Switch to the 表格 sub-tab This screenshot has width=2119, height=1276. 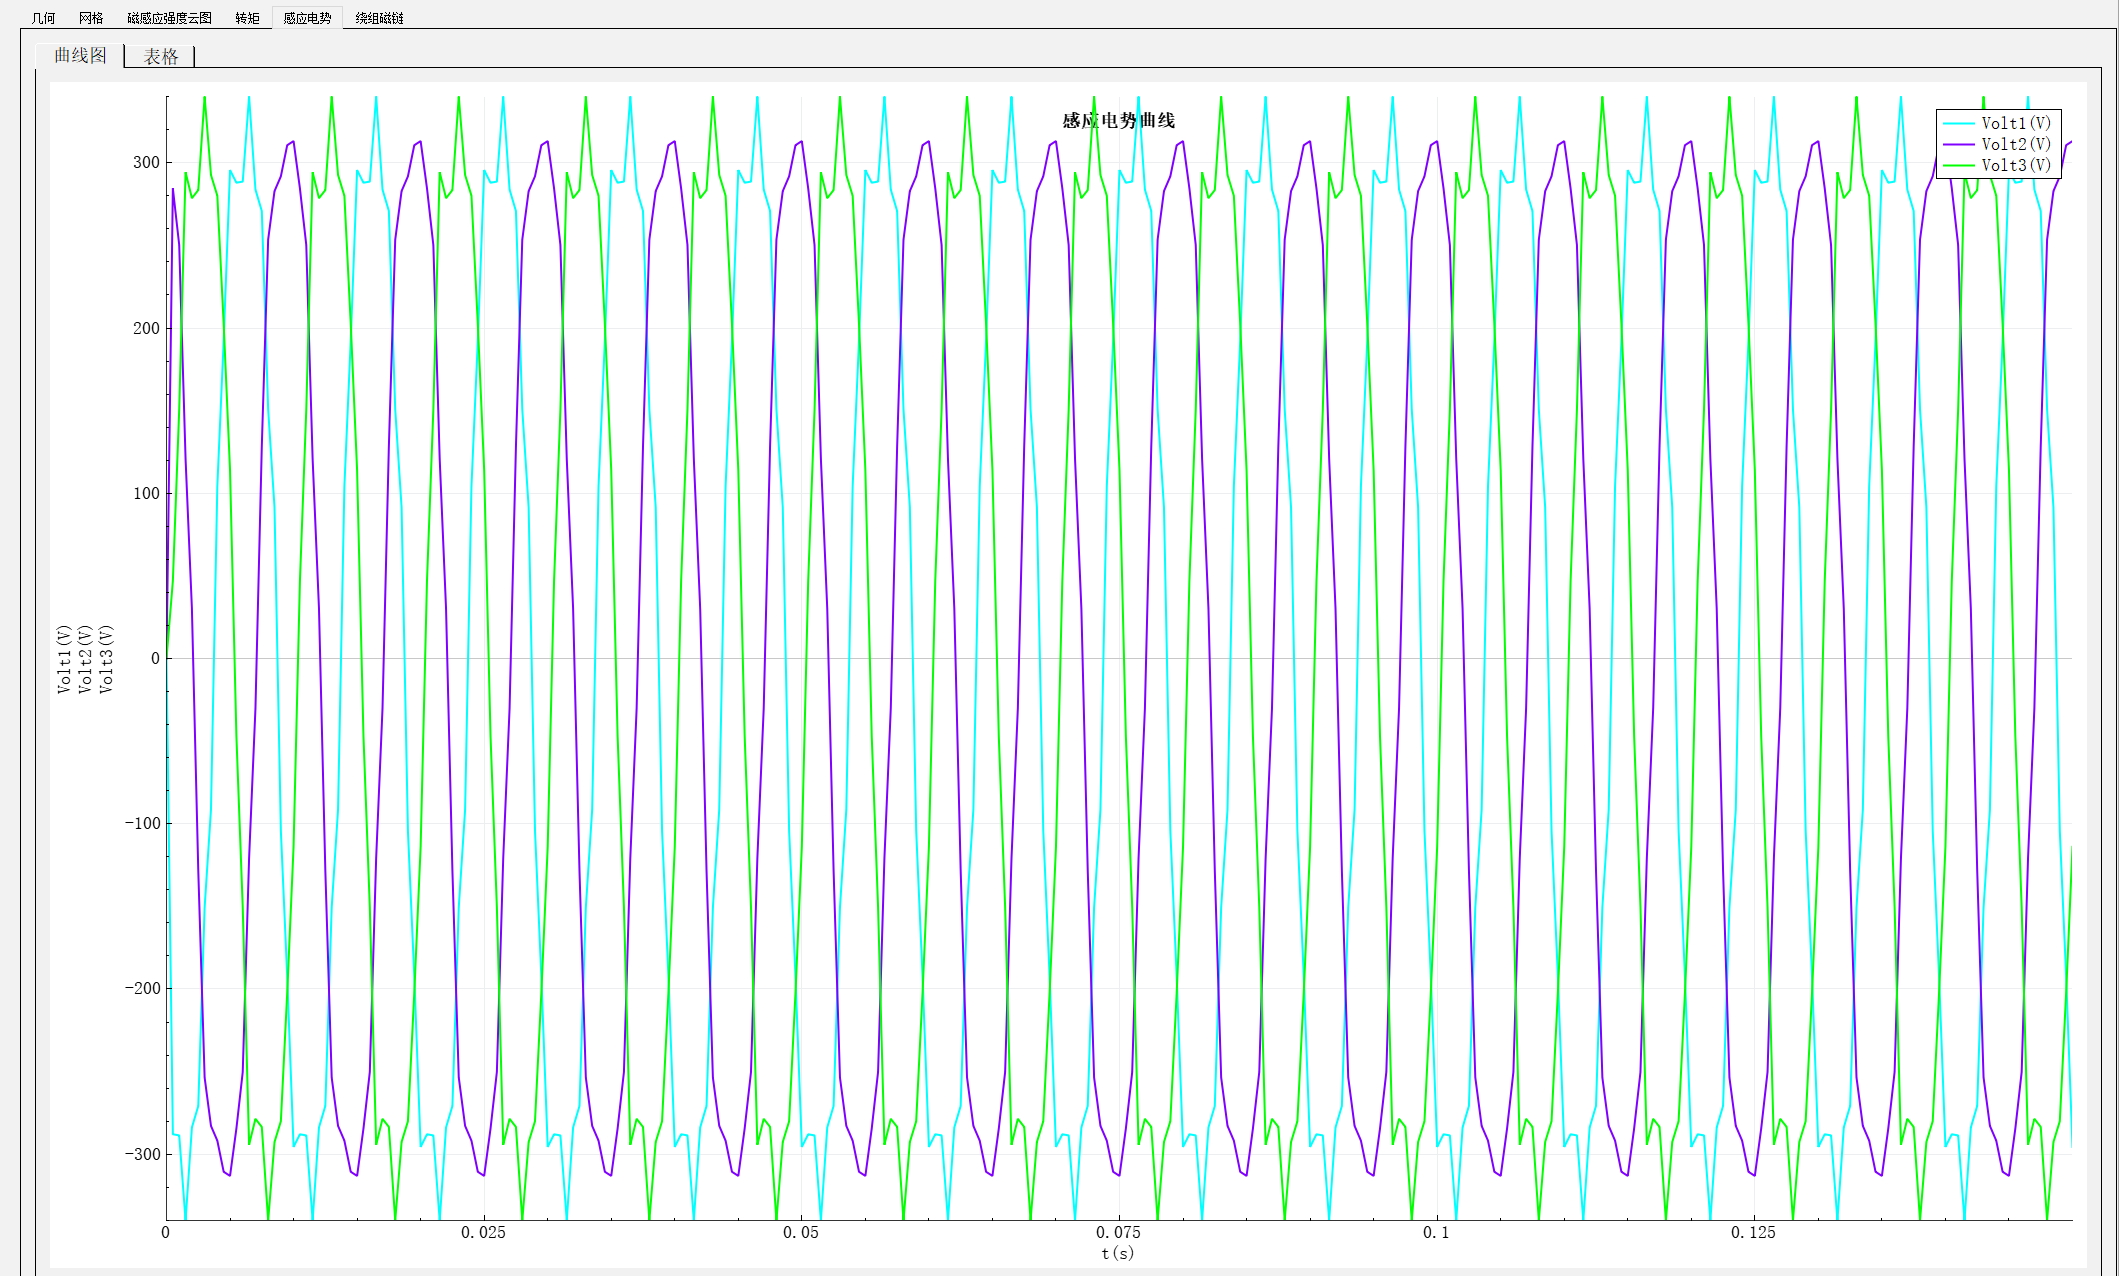point(160,57)
